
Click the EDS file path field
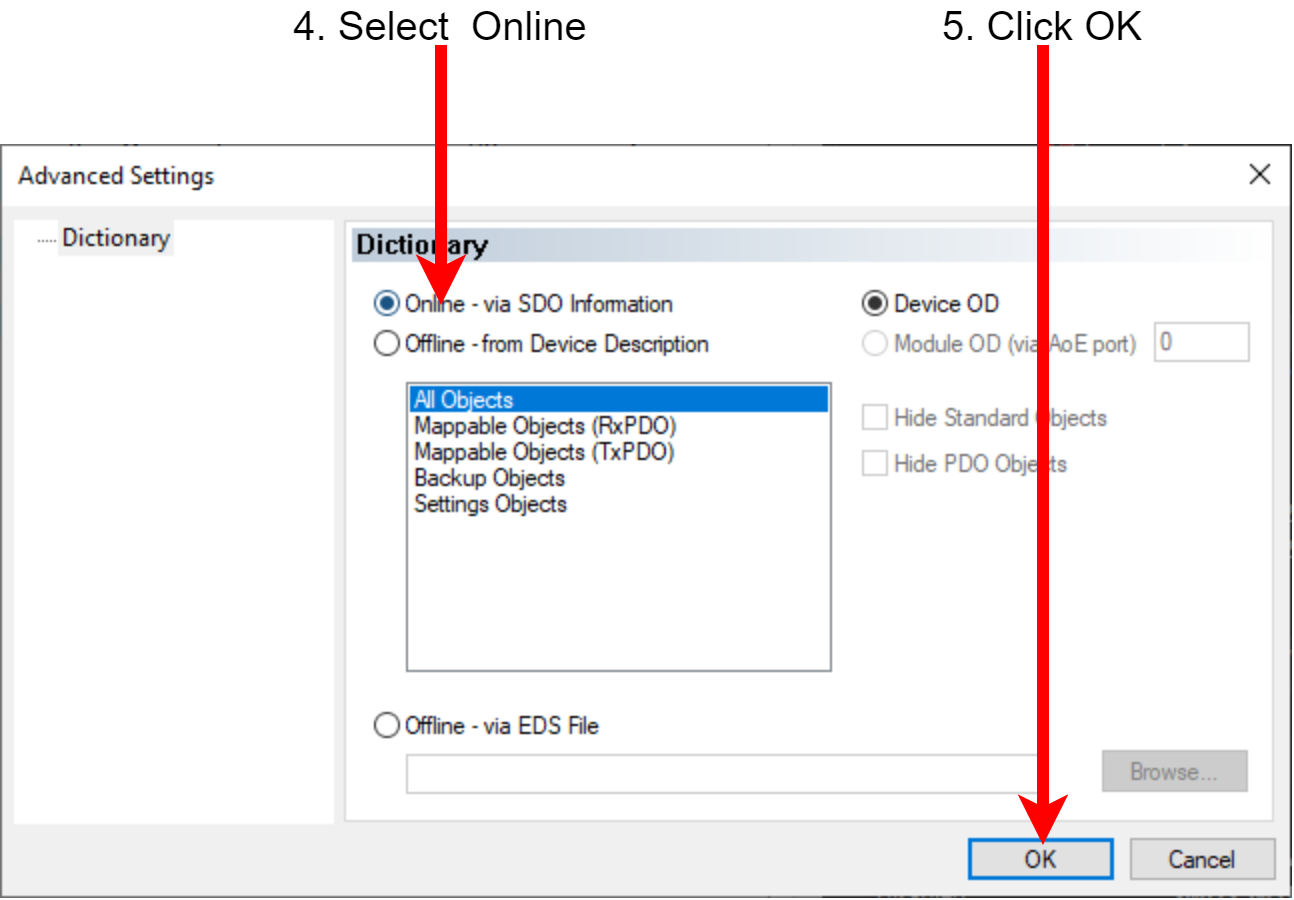pos(720,773)
